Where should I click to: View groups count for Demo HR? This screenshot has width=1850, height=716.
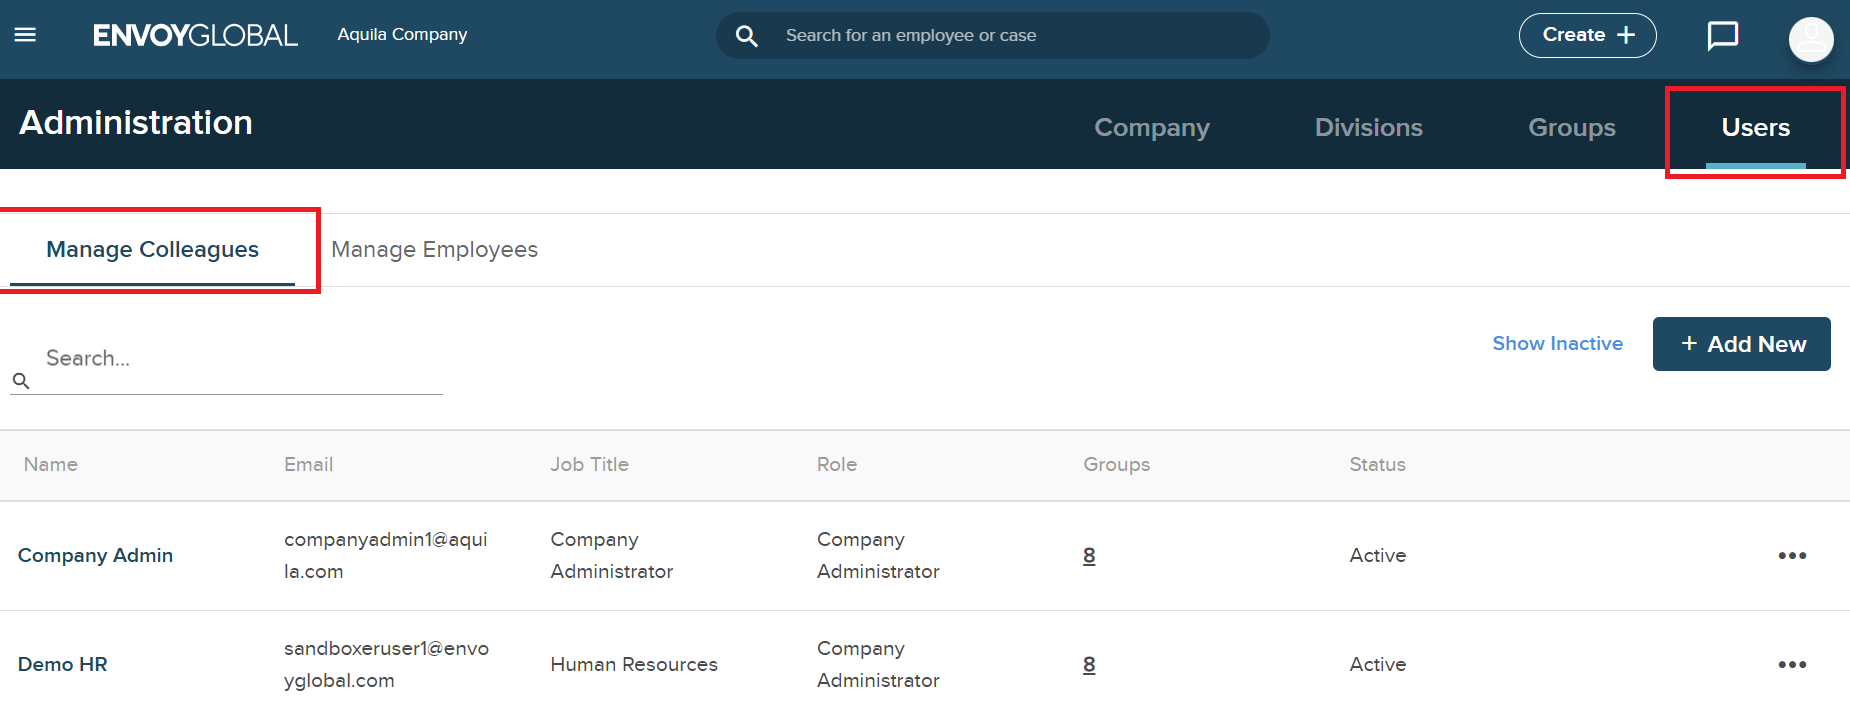pyautogui.click(x=1089, y=665)
